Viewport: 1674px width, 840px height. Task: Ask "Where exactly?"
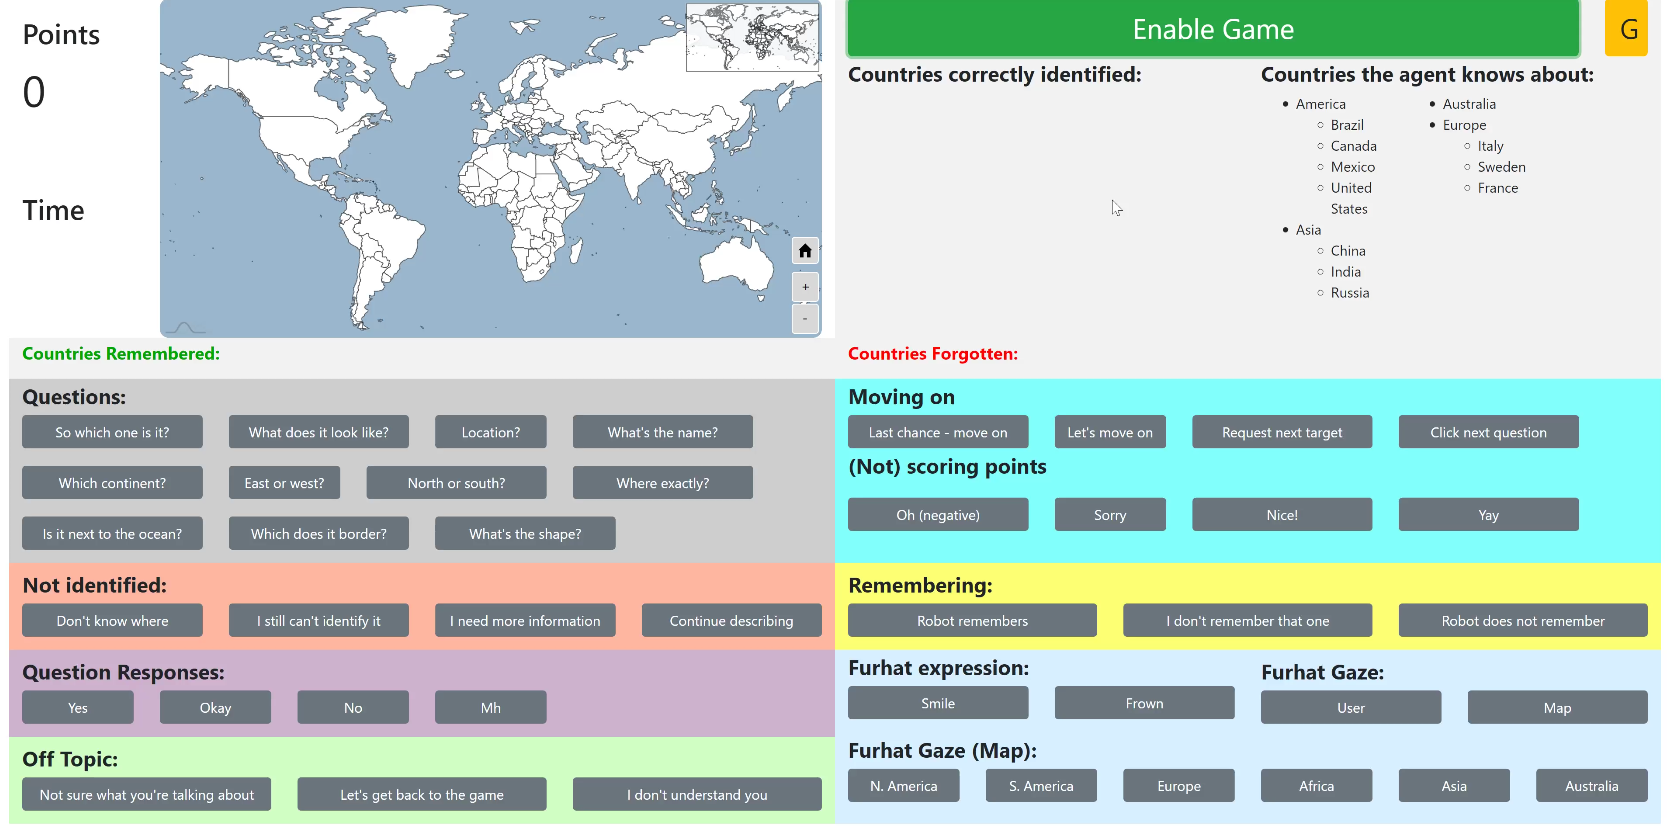pyautogui.click(x=662, y=483)
